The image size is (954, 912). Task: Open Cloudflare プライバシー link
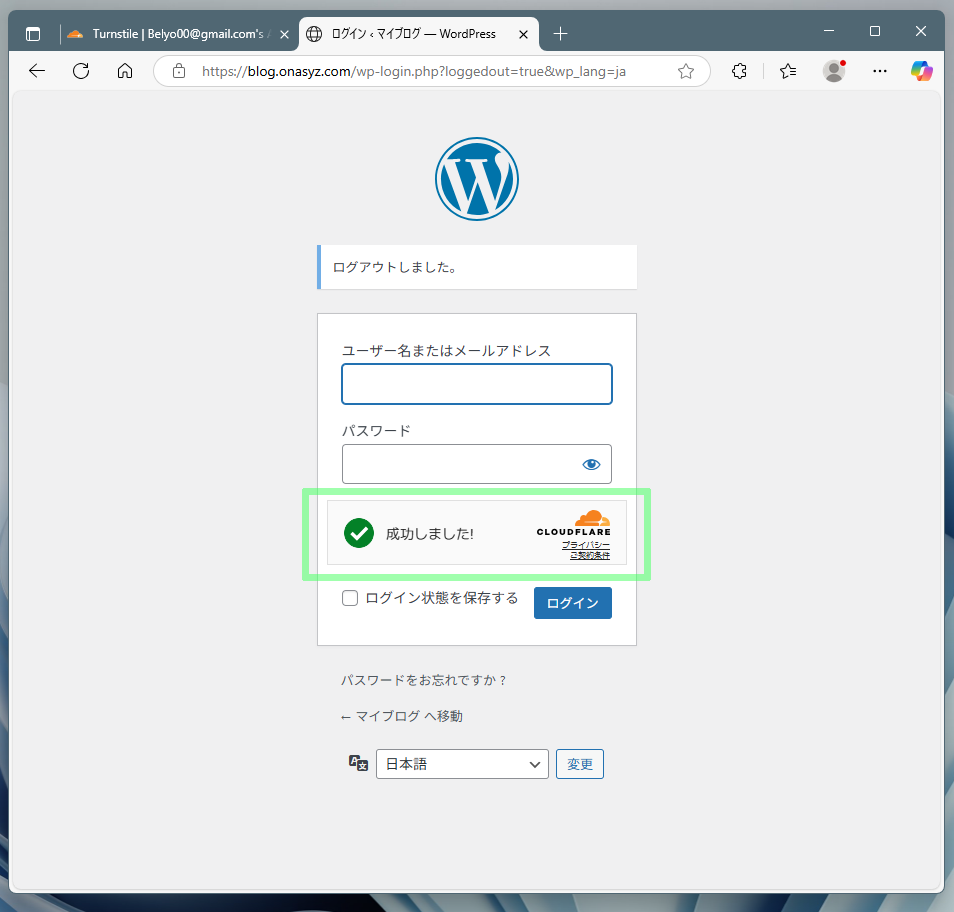point(585,545)
